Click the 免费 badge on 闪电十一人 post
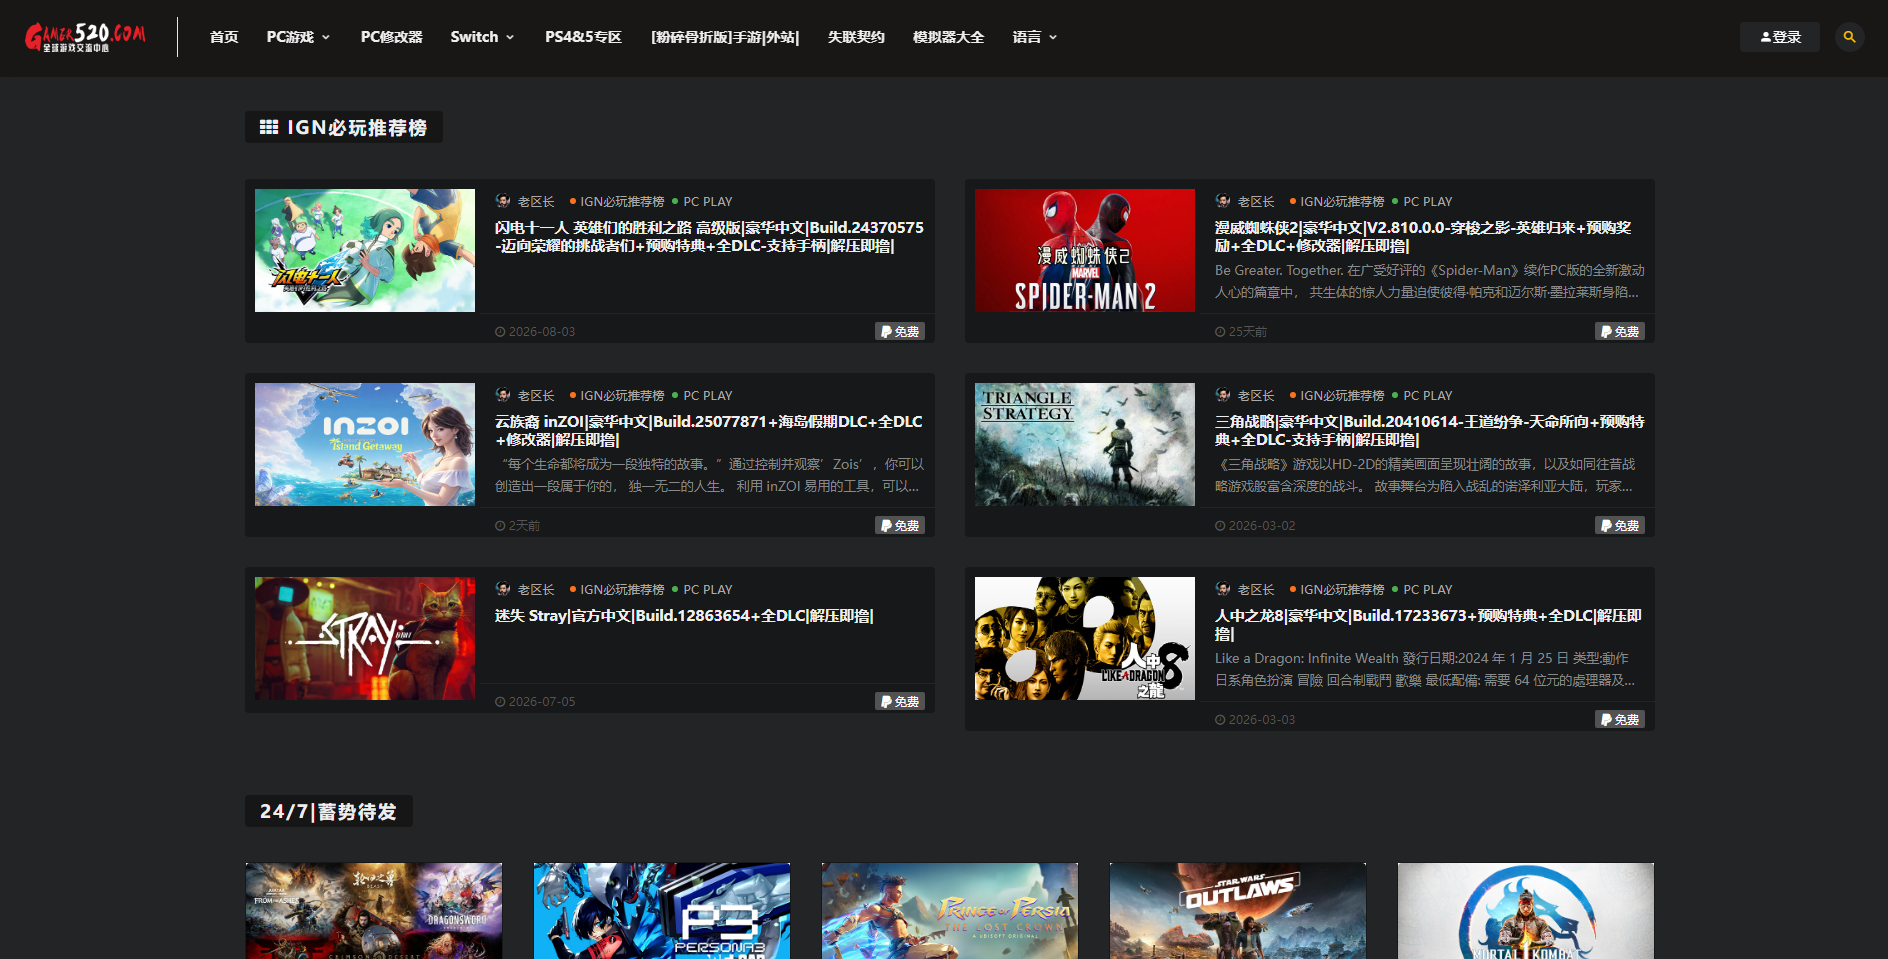Viewport: 1888px width, 959px height. point(900,331)
